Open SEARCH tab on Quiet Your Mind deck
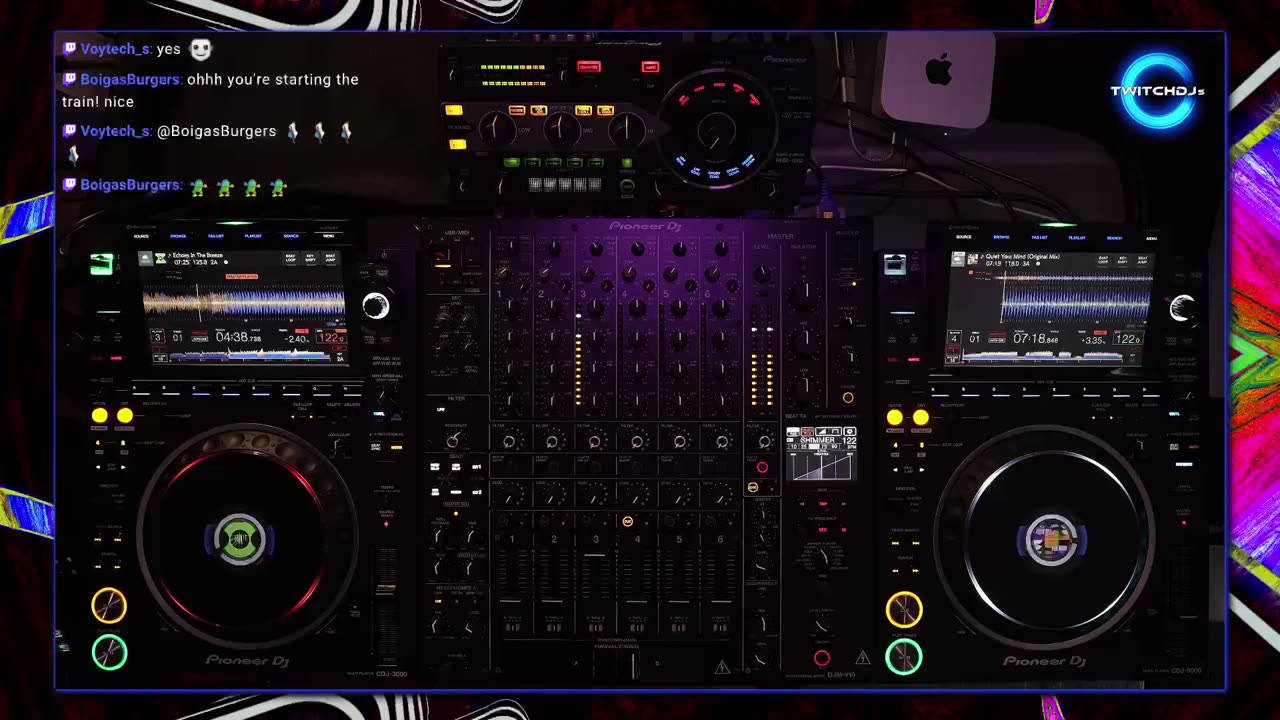The image size is (1280, 720). coord(1114,237)
